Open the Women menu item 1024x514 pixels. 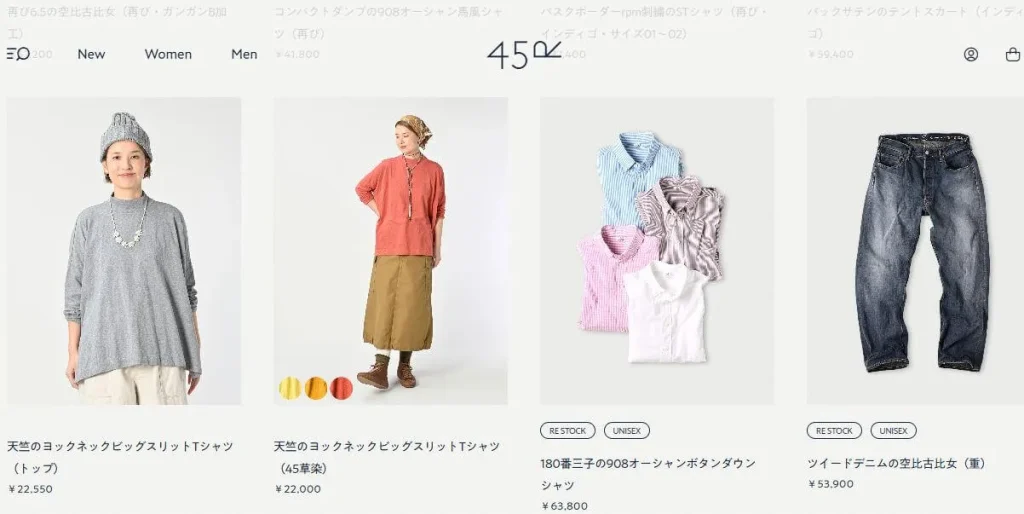coord(168,54)
